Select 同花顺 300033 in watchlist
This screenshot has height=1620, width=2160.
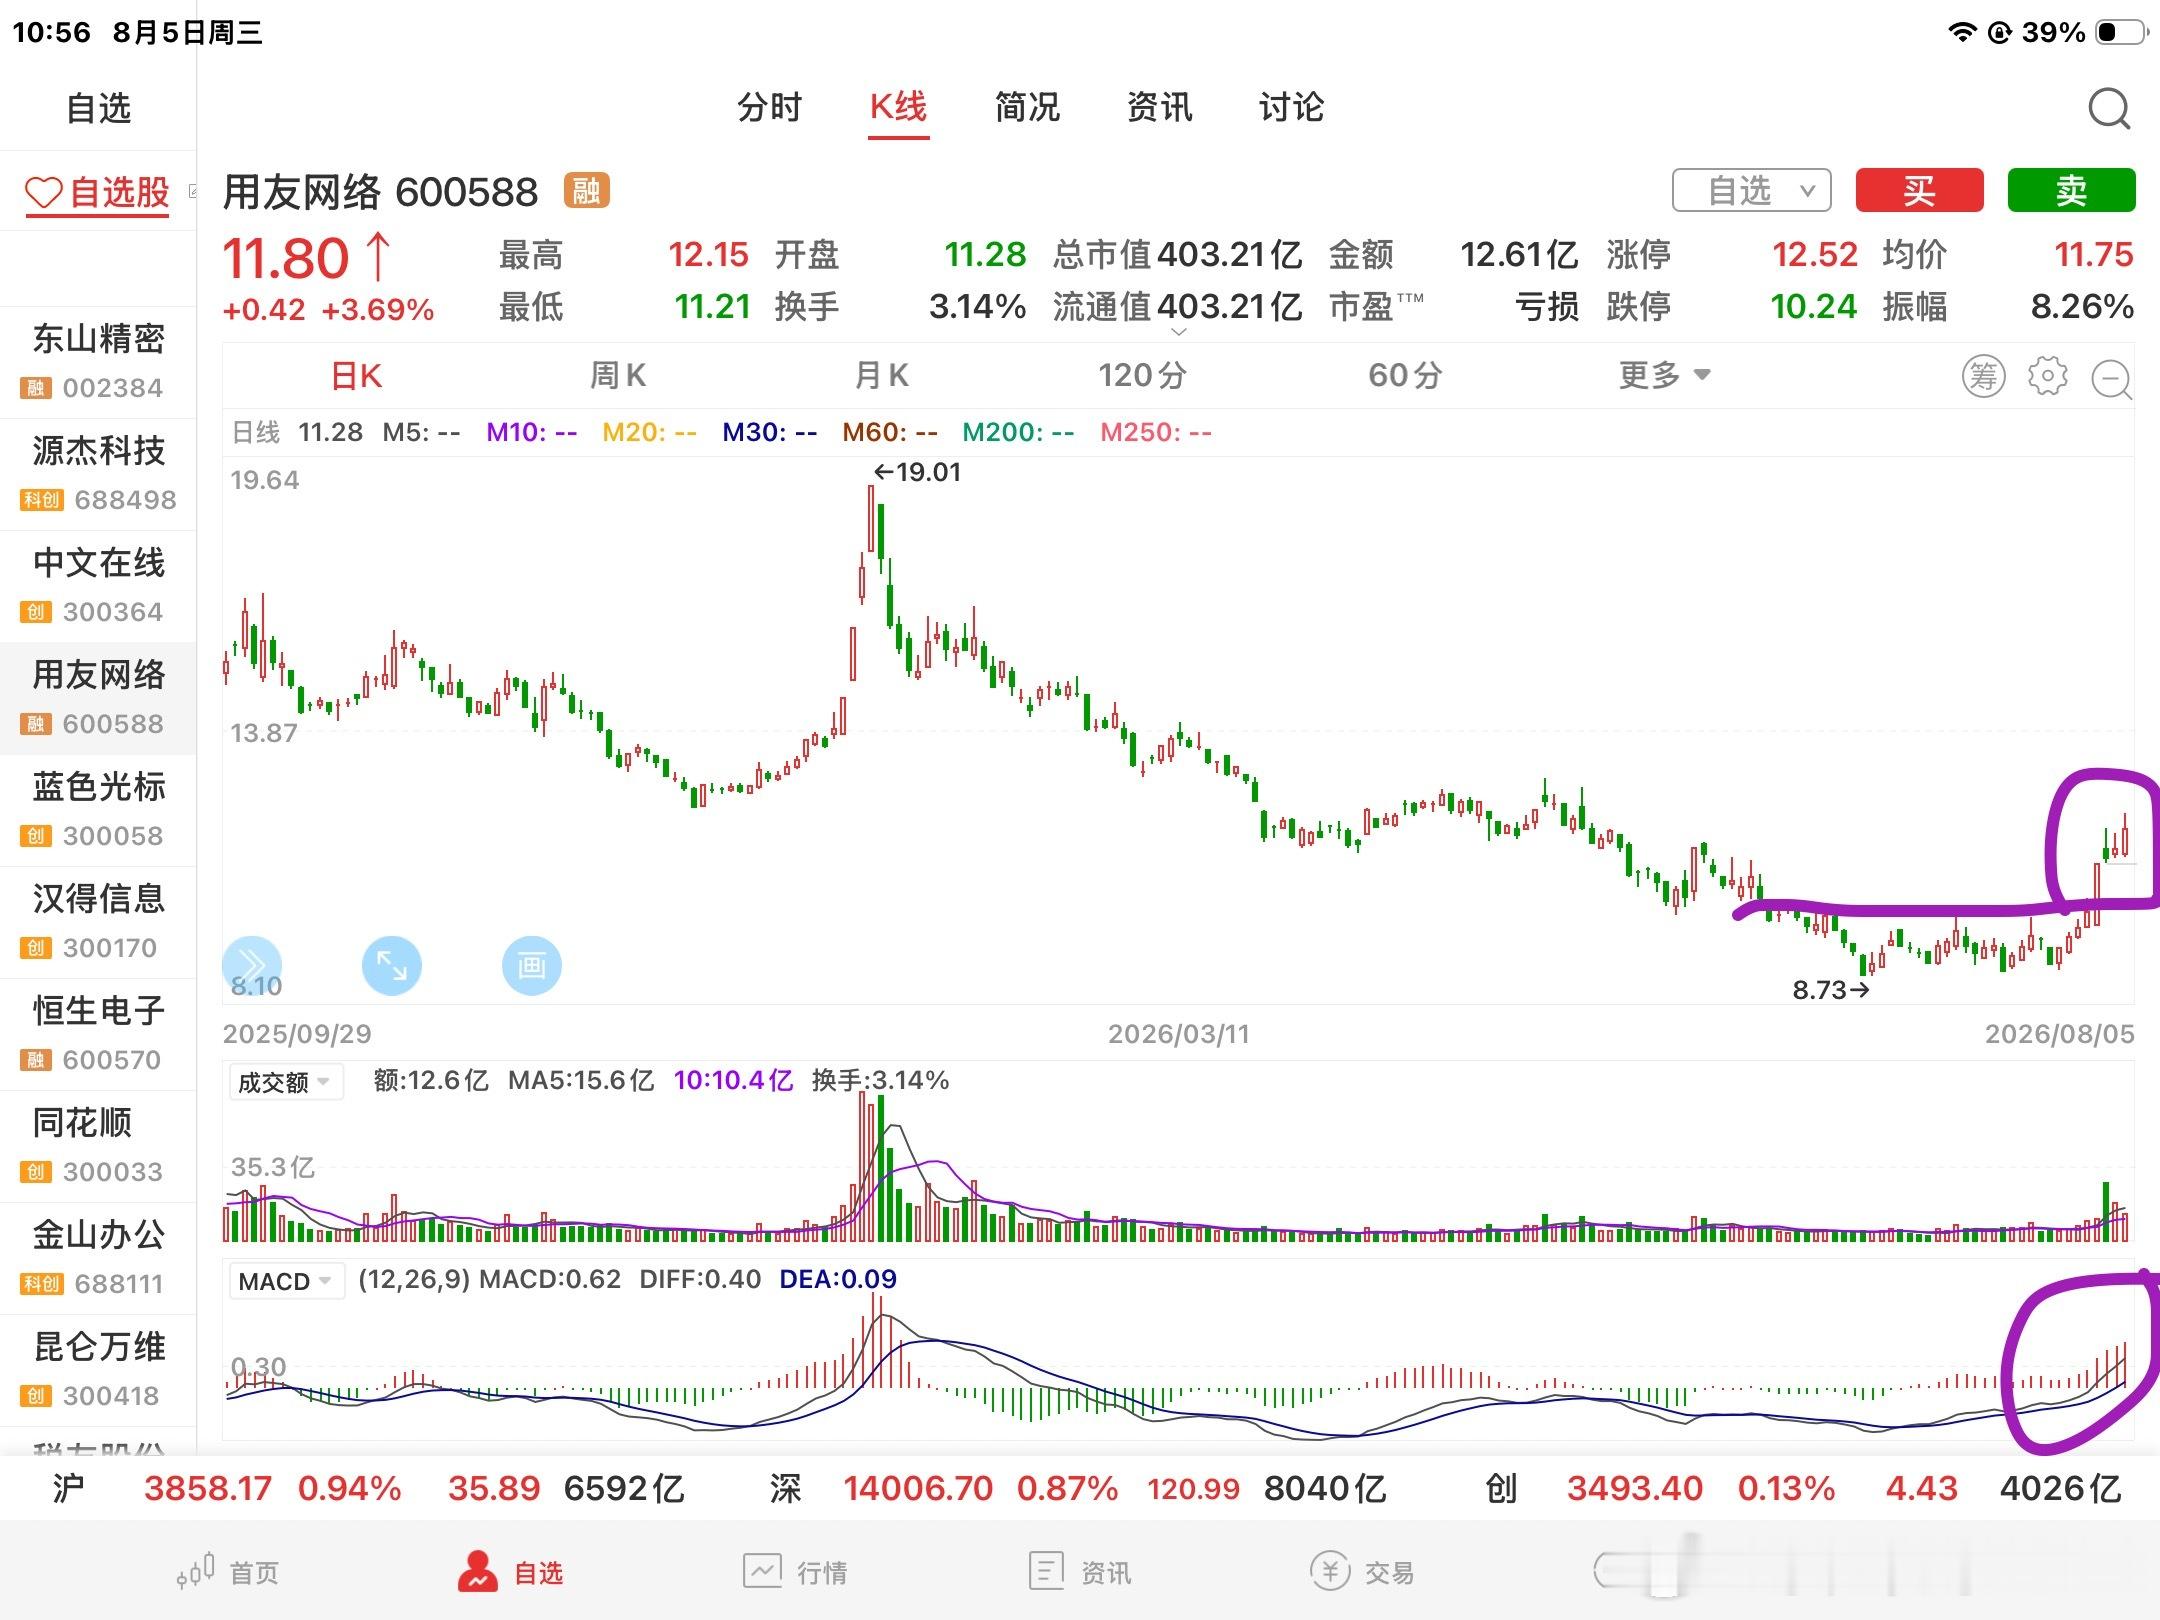[x=98, y=1146]
